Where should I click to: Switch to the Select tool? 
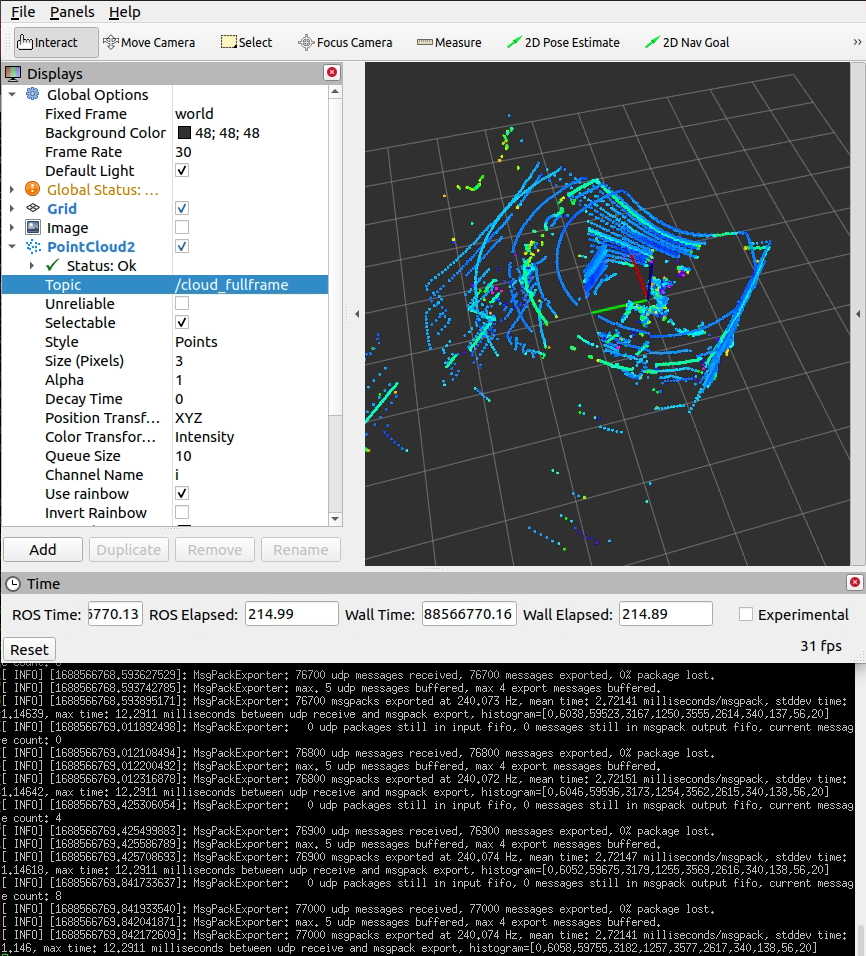(245, 43)
